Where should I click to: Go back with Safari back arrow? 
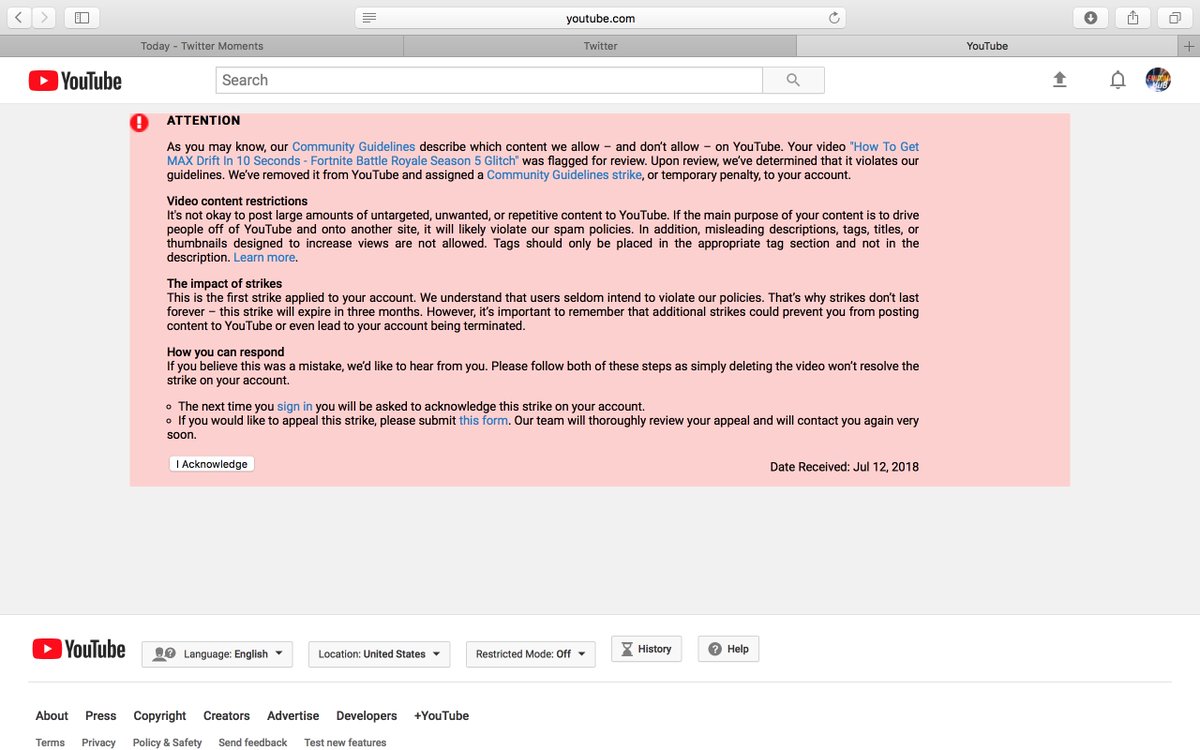(19, 18)
